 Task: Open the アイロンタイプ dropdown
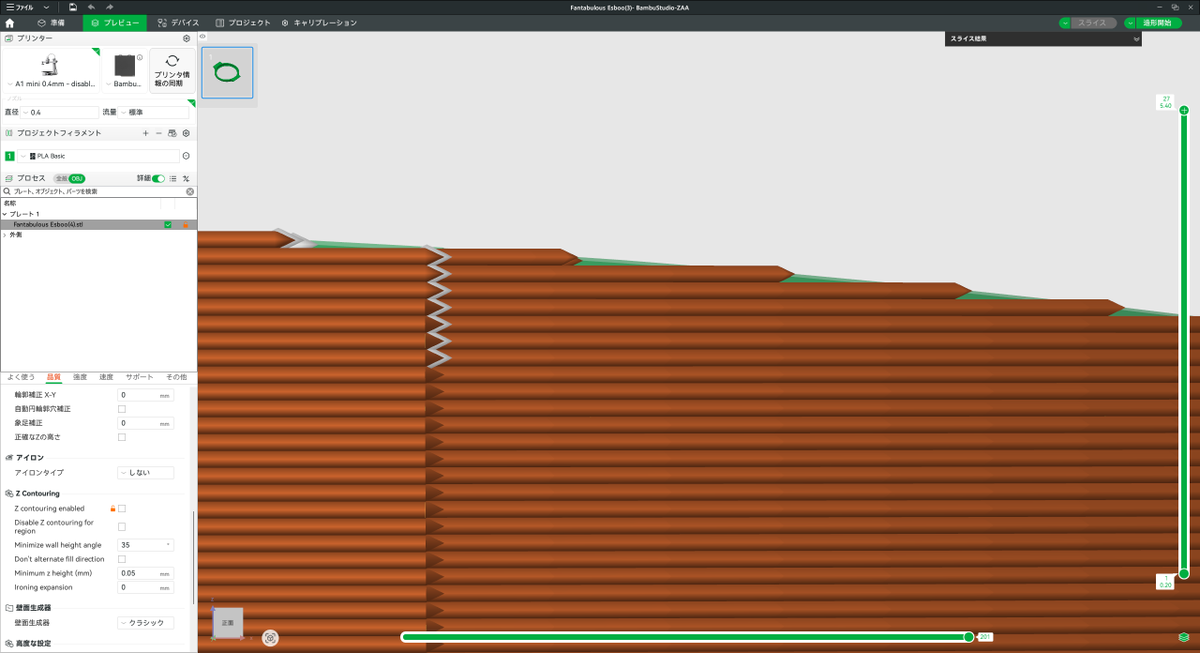point(146,473)
